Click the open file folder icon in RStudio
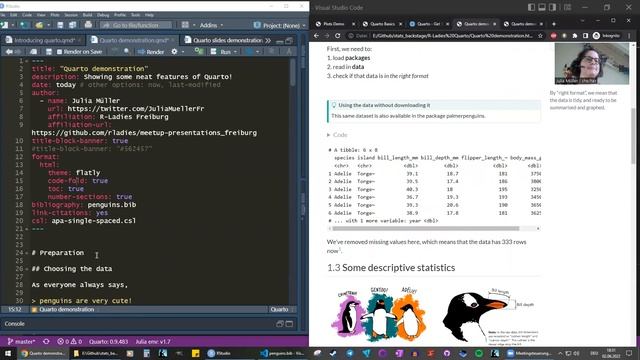This screenshot has height=360, width=640. [x=39, y=25]
